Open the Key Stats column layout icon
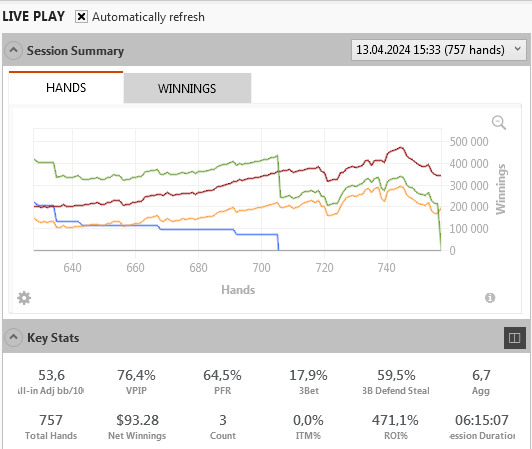 coord(515,338)
